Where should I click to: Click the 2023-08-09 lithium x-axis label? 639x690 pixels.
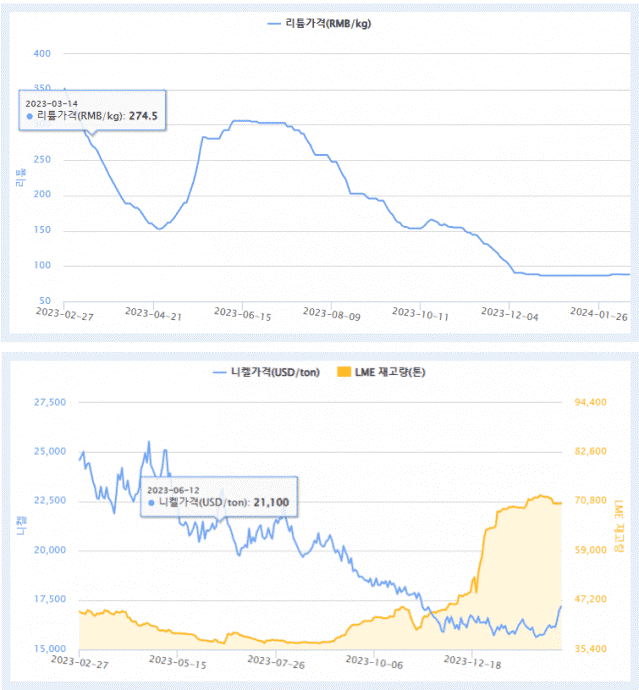click(331, 314)
